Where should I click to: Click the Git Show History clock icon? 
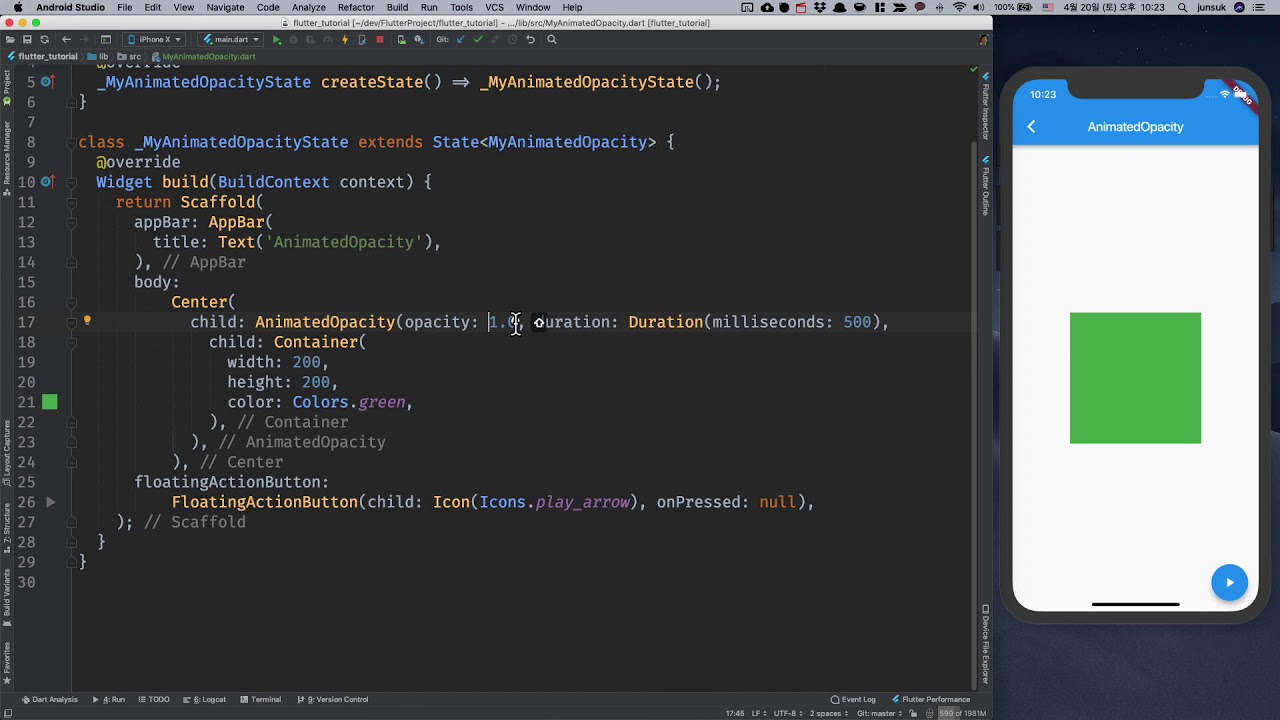pyautogui.click(x=512, y=40)
